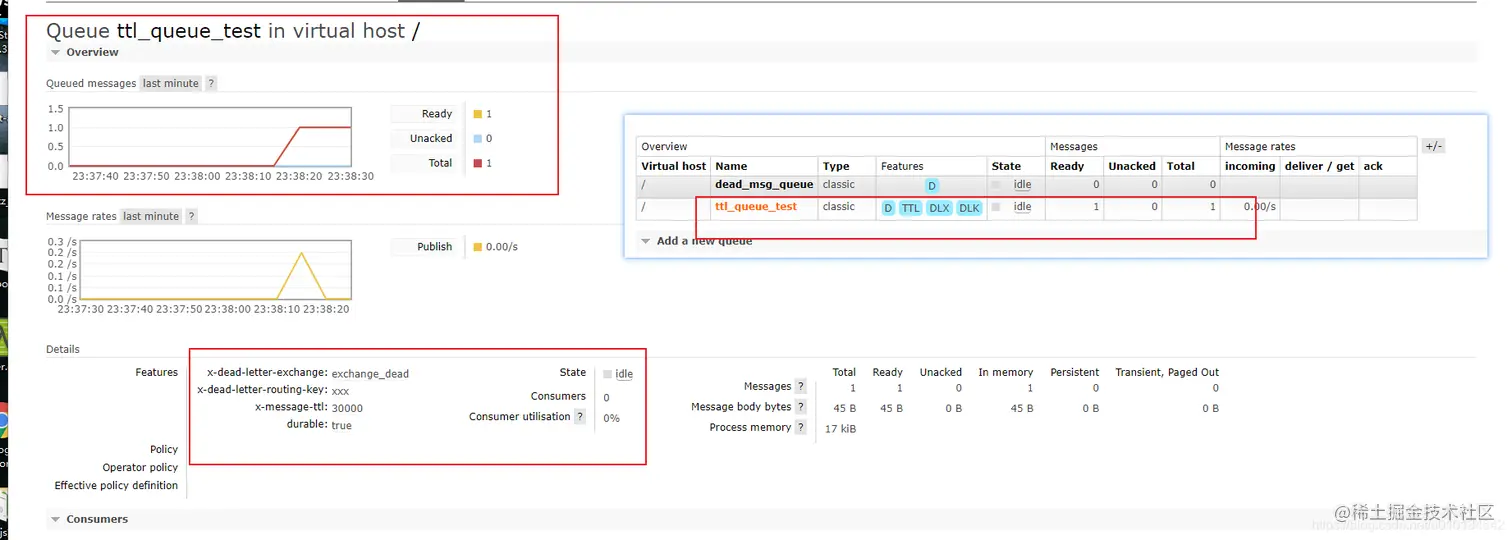Sort queues by Total column header
The image size is (1512, 540).
1181,166
